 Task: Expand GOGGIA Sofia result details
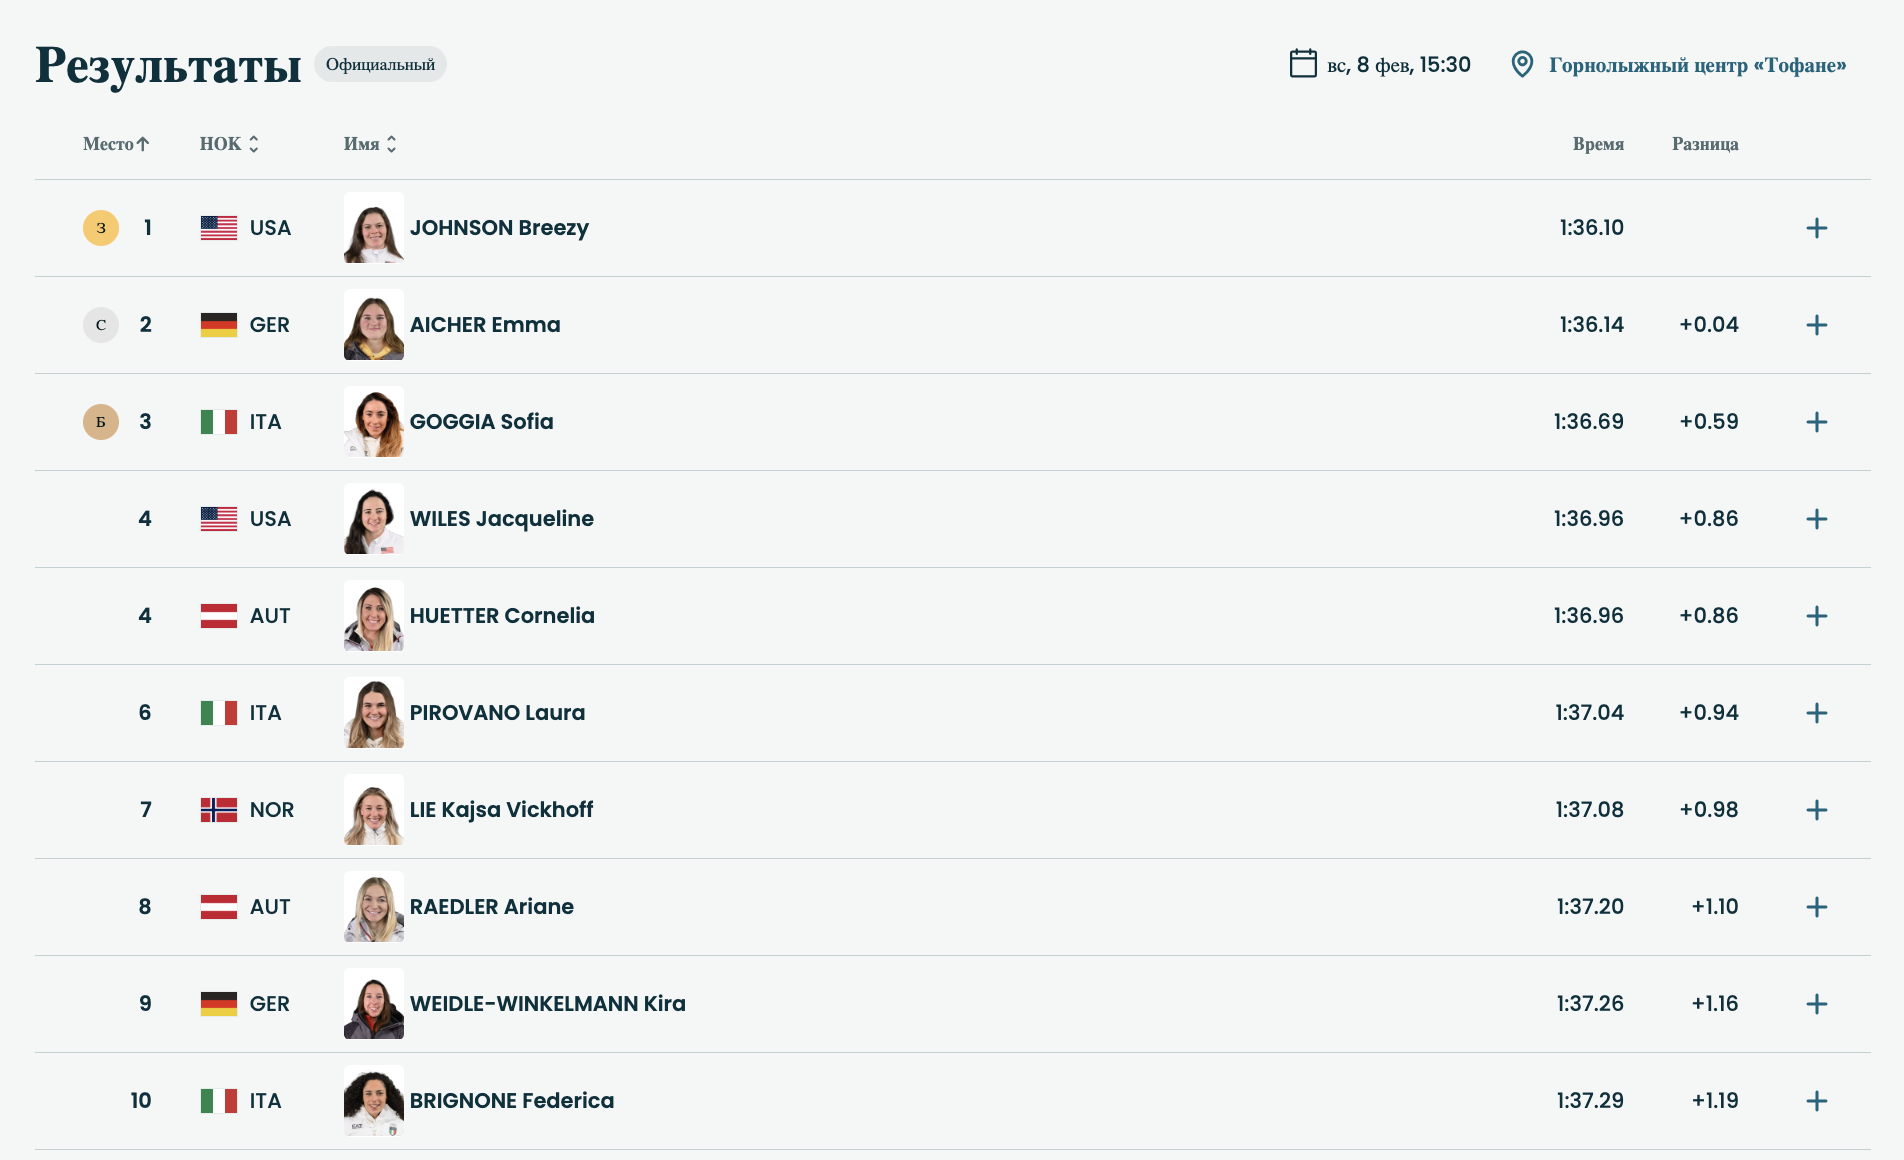click(1816, 422)
